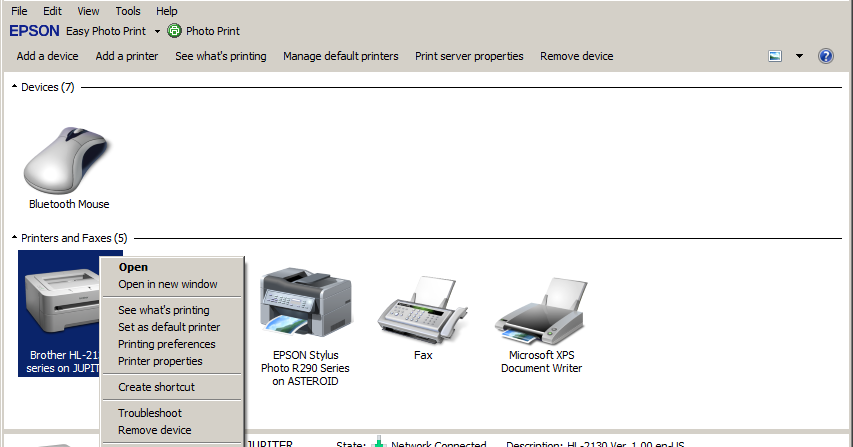Click the Bluetooth Mouse label
Image resolution: width=853 pixels, height=447 pixels.
click(69, 204)
